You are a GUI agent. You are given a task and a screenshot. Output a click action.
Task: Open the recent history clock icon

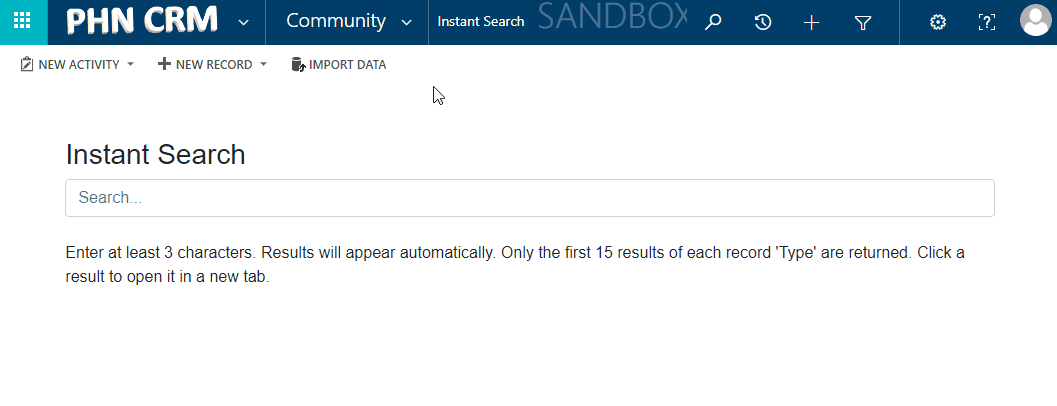tap(762, 22)
